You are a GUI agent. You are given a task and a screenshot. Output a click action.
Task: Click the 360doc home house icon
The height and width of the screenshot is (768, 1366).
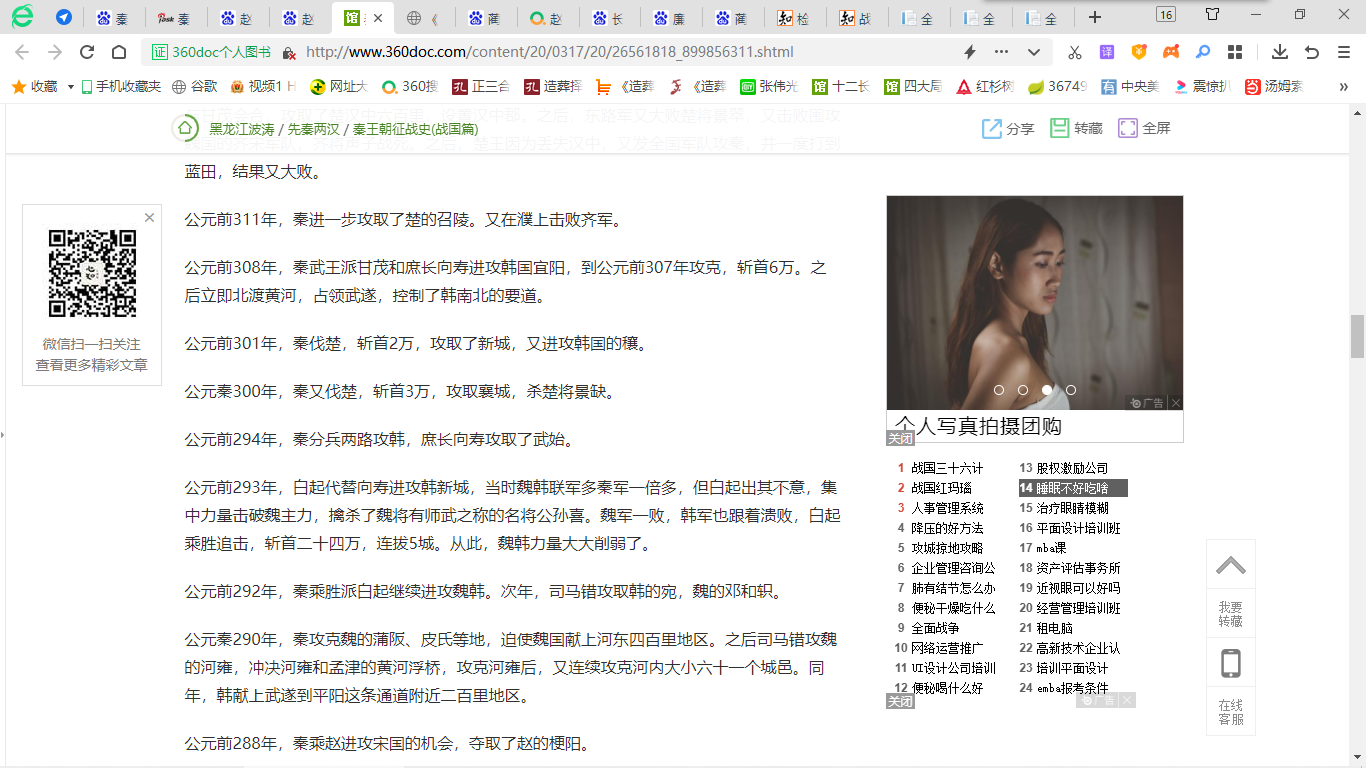click(184, 127)
